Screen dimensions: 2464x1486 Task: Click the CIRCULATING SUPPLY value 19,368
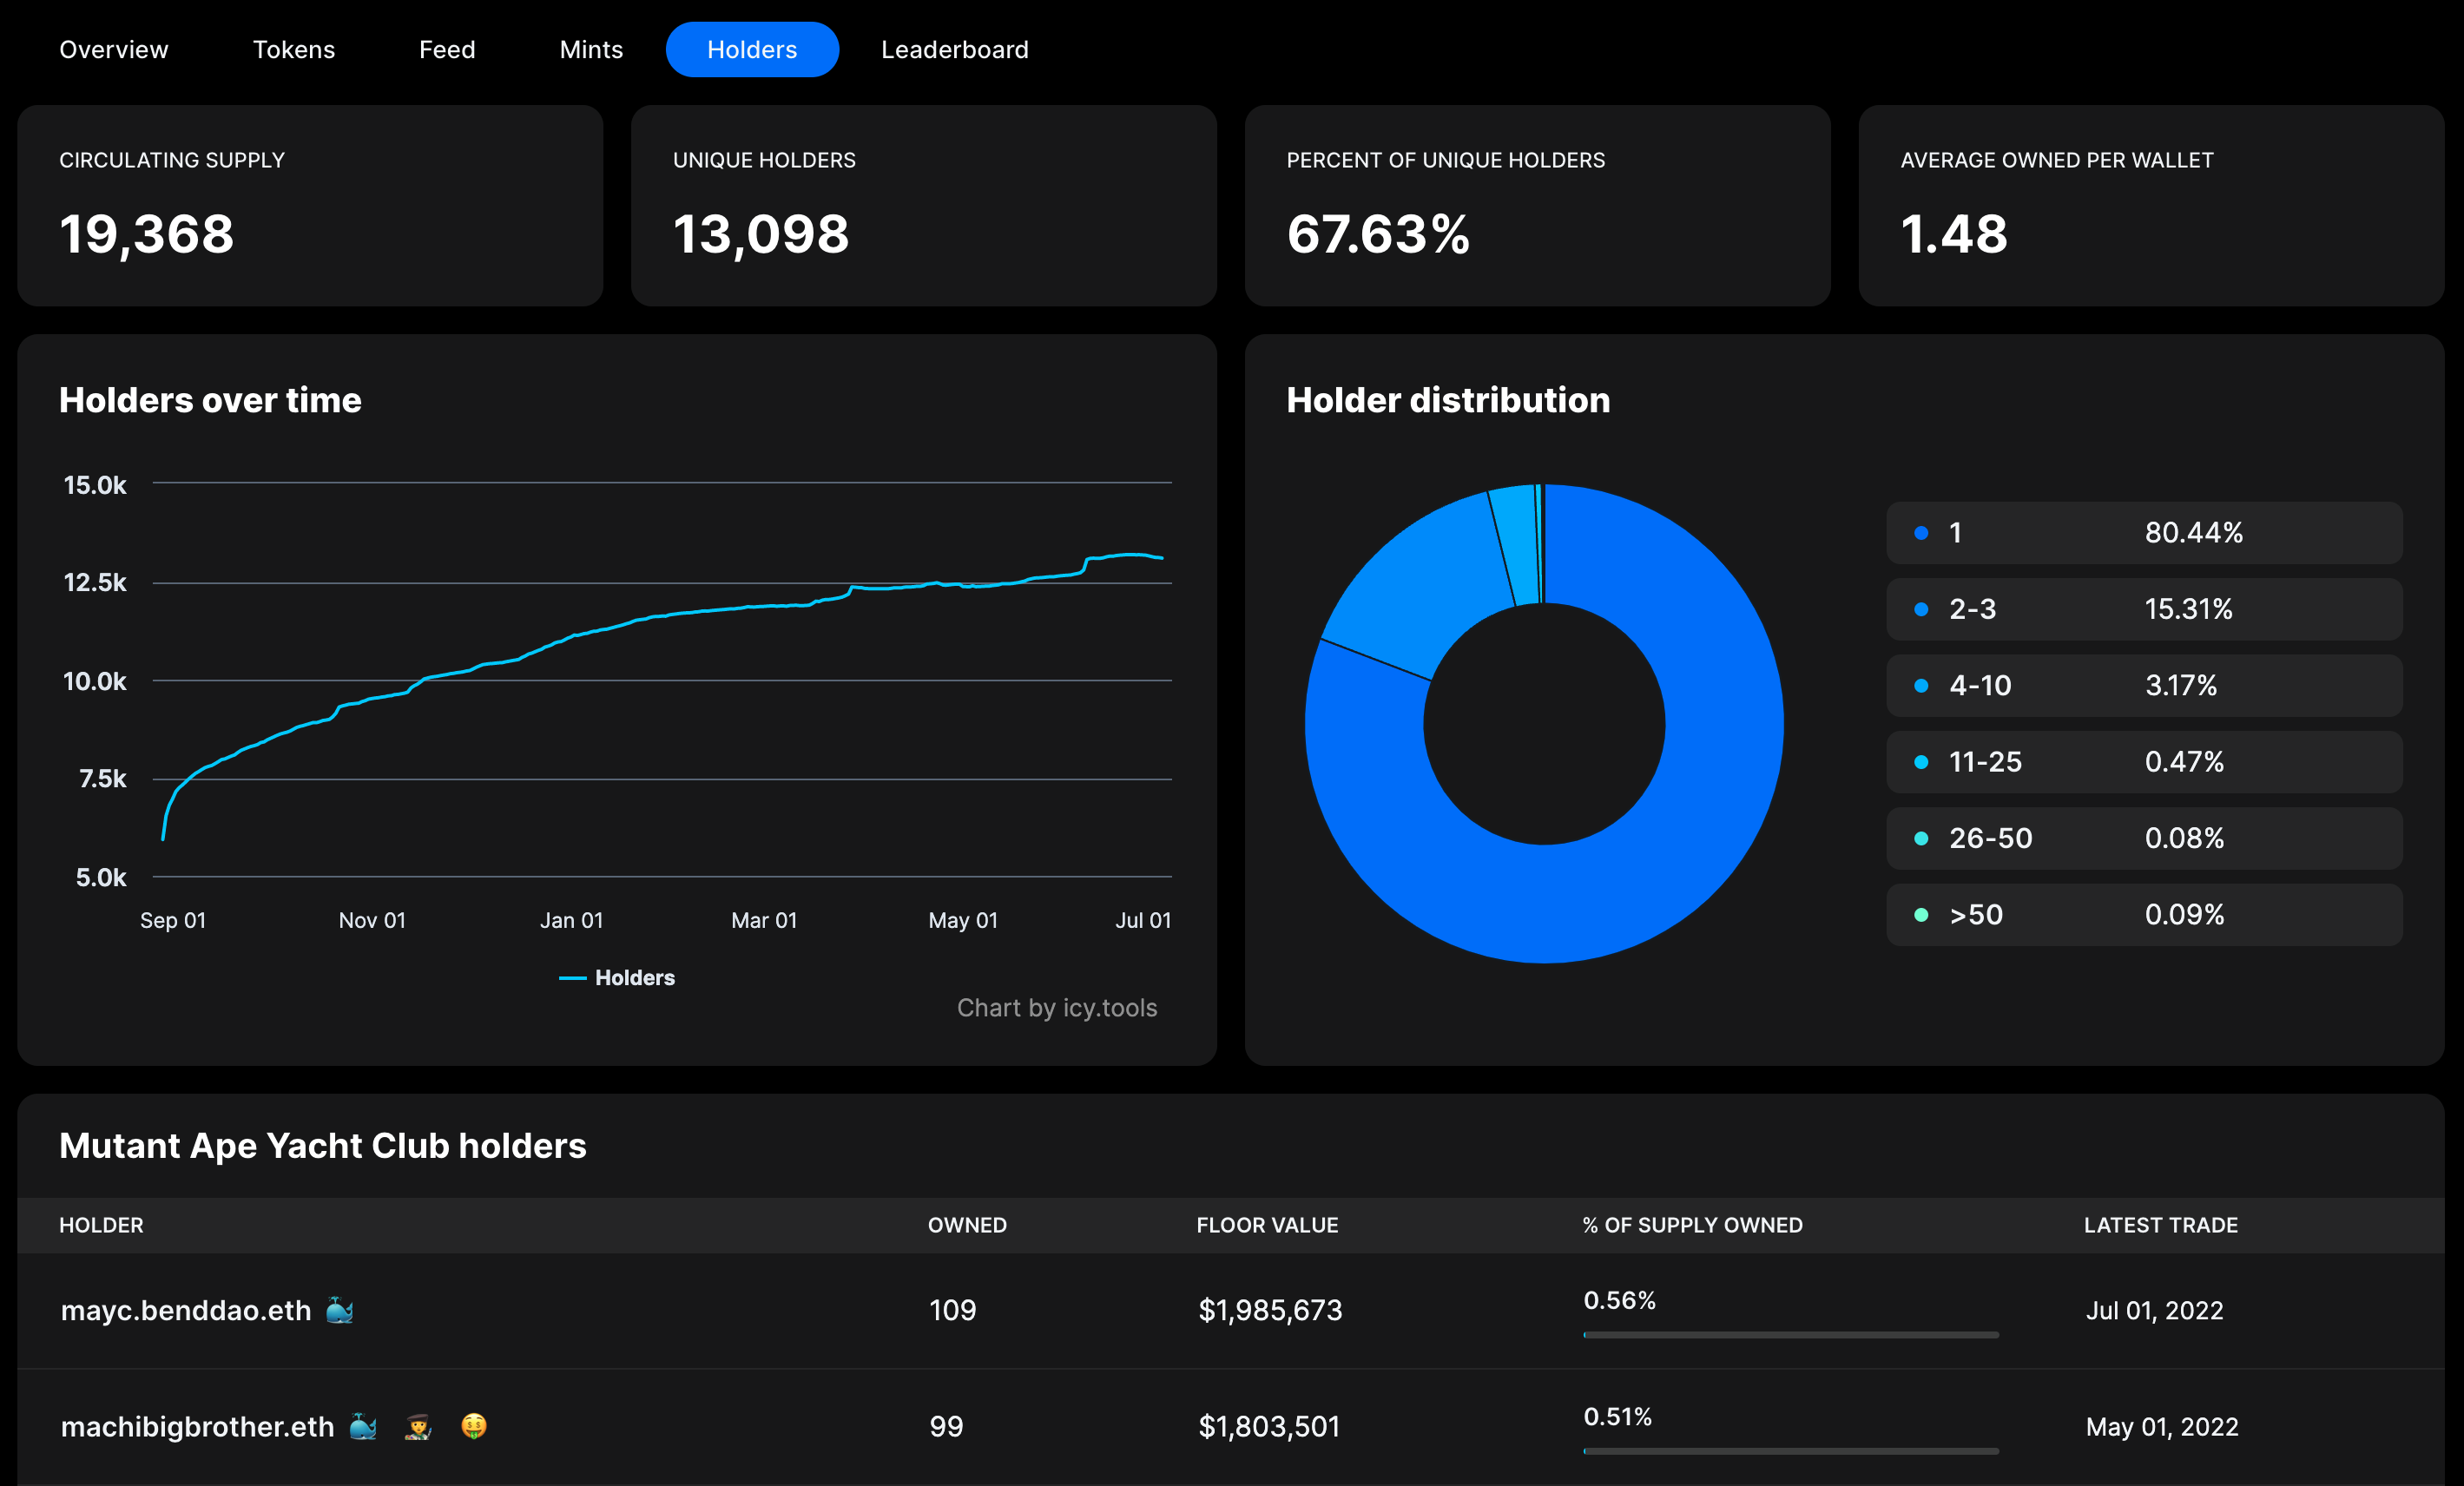pos(146,235)
